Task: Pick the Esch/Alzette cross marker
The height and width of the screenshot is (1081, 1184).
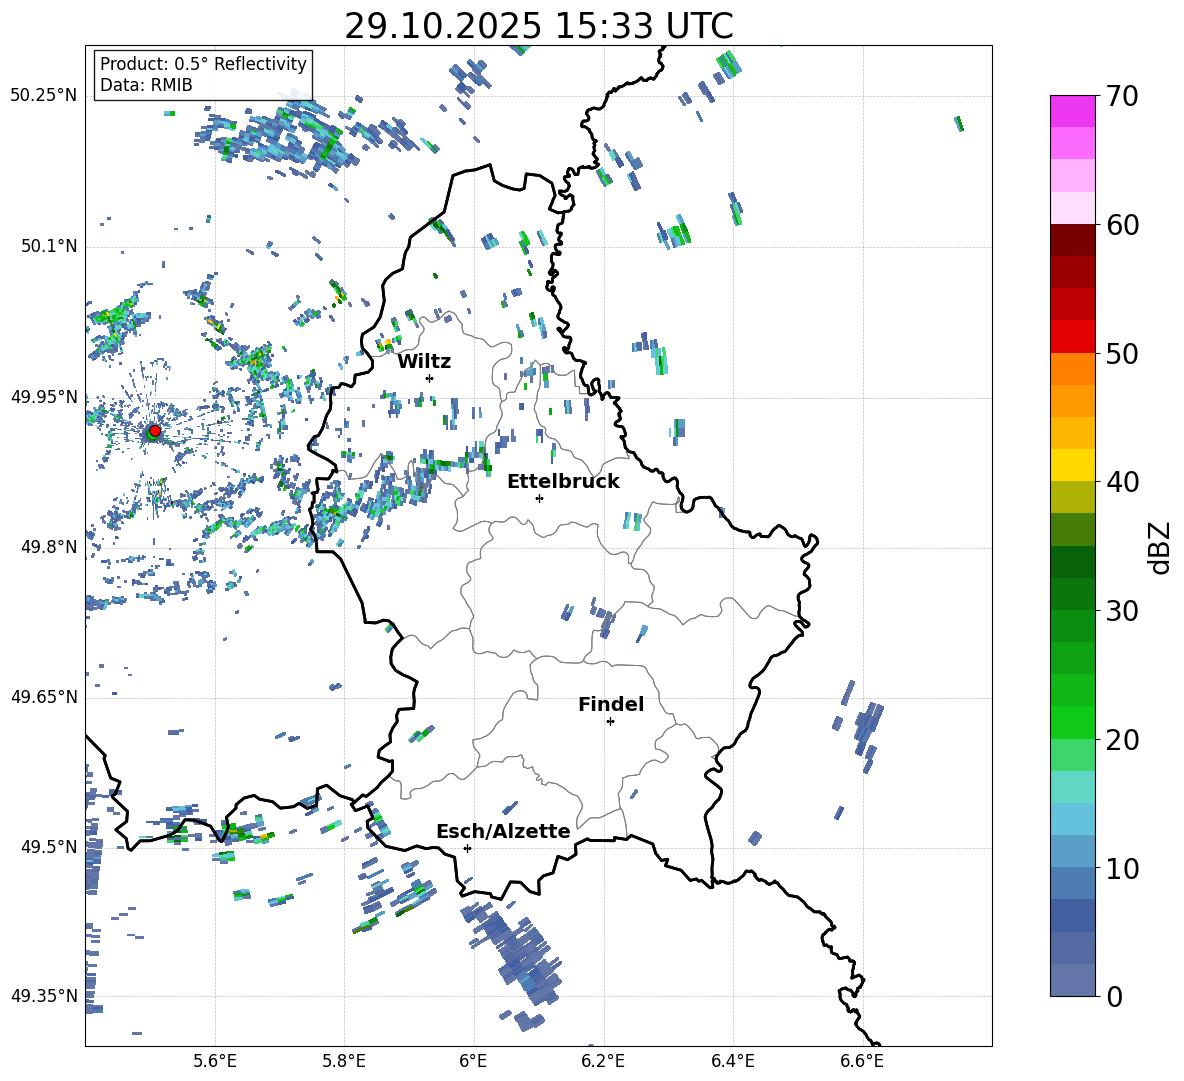Action: click(x=467, y=848)
